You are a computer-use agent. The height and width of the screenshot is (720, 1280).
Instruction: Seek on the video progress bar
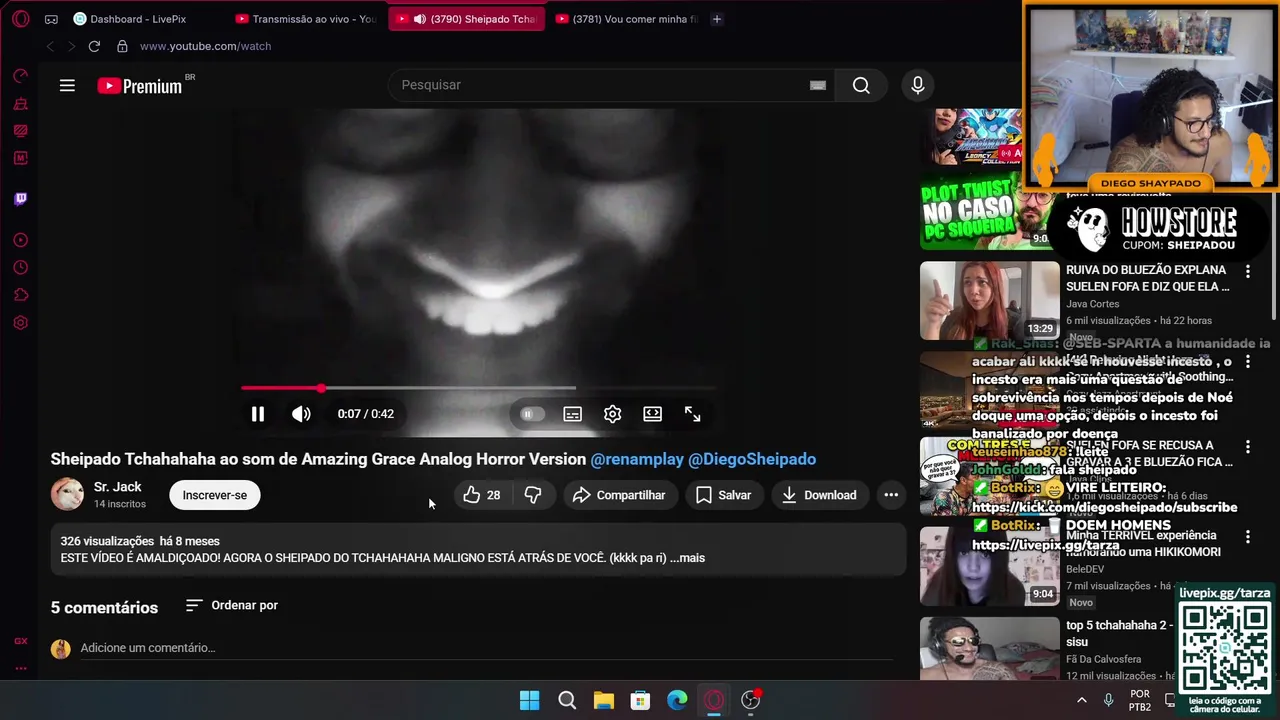click(478, 388)
